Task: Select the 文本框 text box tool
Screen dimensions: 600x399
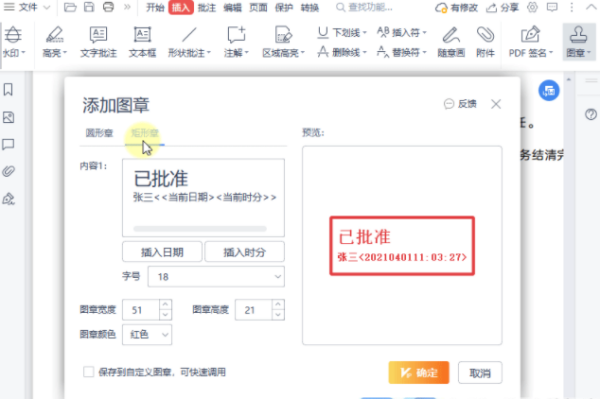Action: pyautogui.click(x=142, y=42)
